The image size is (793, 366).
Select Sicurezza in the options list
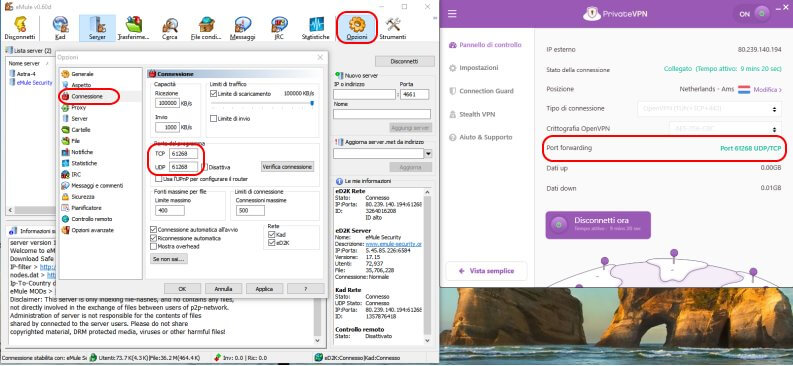tap(82, 197)
